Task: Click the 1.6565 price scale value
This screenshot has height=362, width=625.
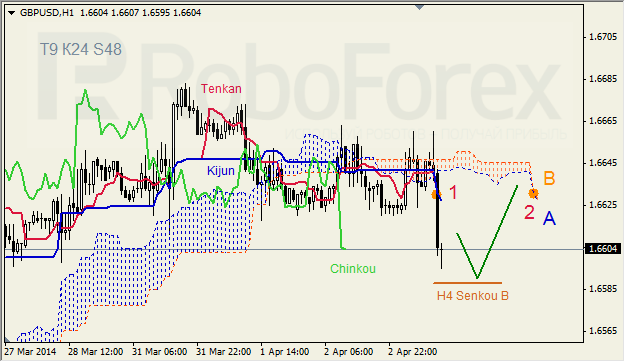Action: [x=603, y=331]
